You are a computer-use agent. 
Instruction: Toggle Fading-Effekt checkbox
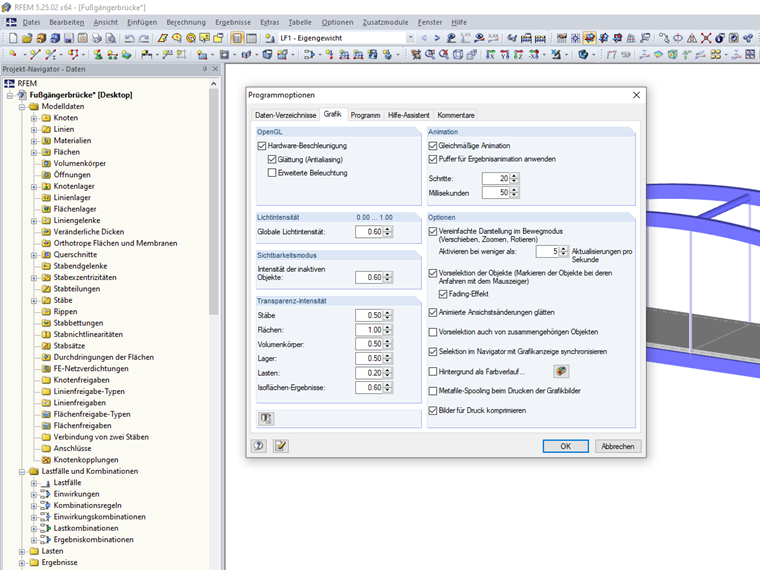[443, 294]
